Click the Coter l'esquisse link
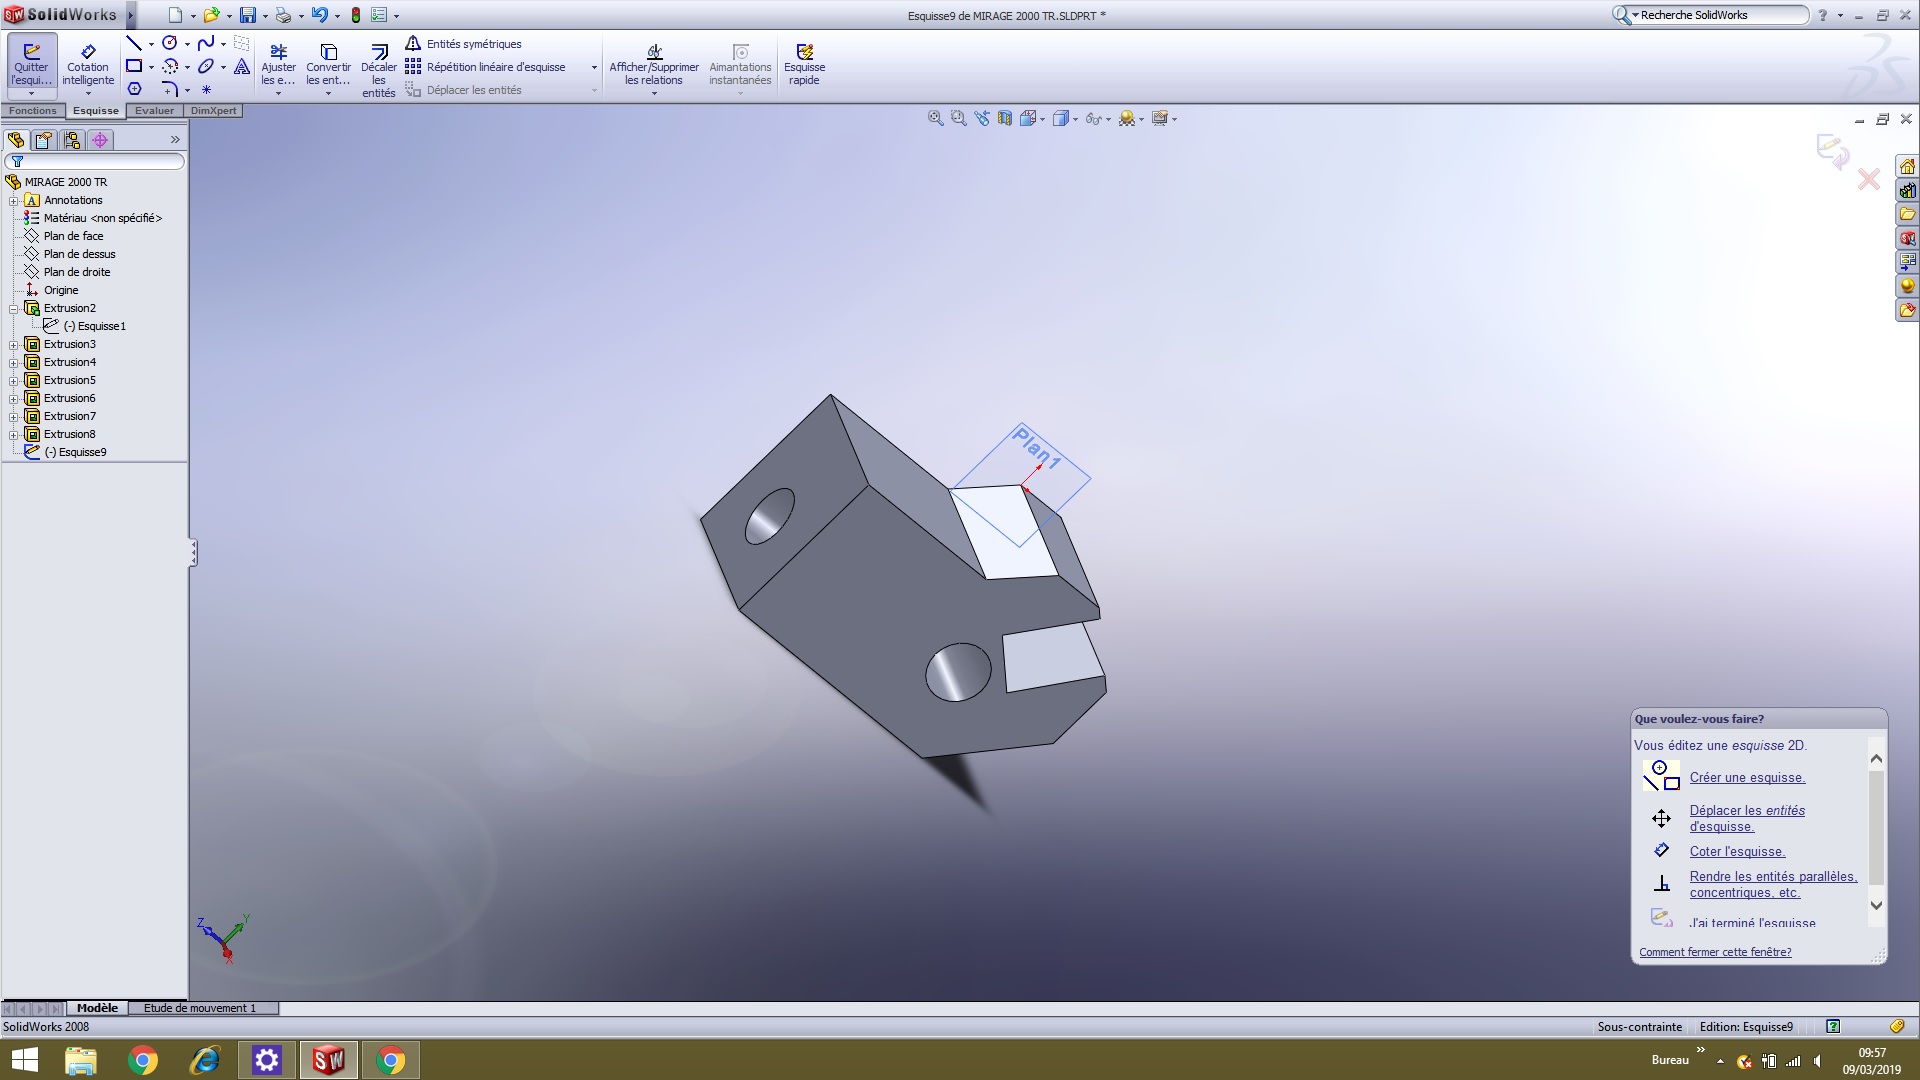1920x1080 pixels. (1737, 851)
